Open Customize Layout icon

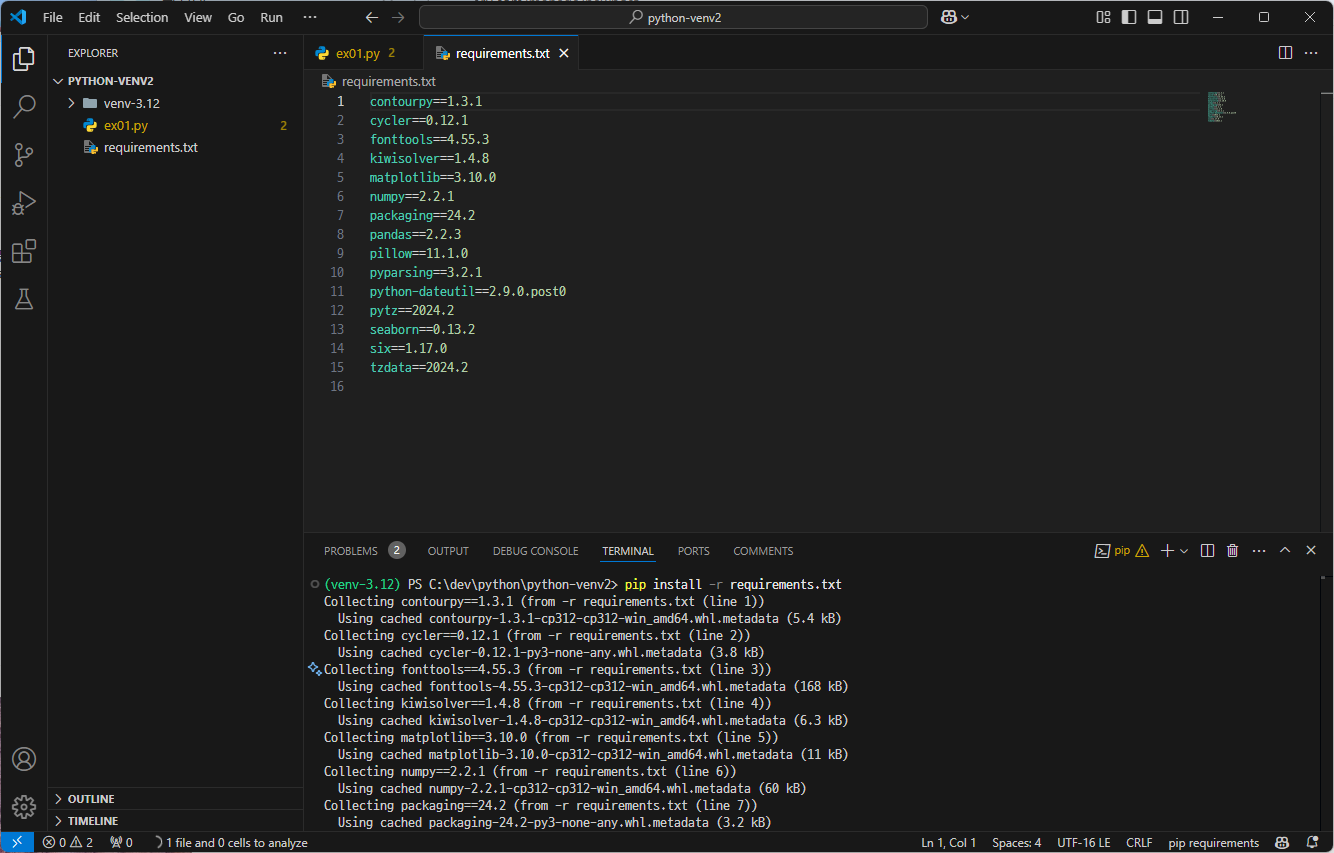point(1103,17)
